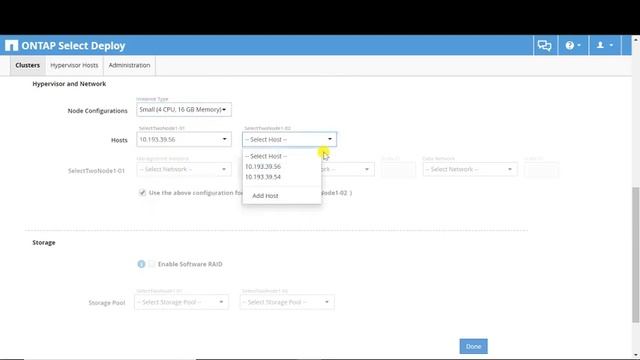Select host 10.193.39.56 from the list
The height and width of the screenshot is (360, 640).
(282, 167)
